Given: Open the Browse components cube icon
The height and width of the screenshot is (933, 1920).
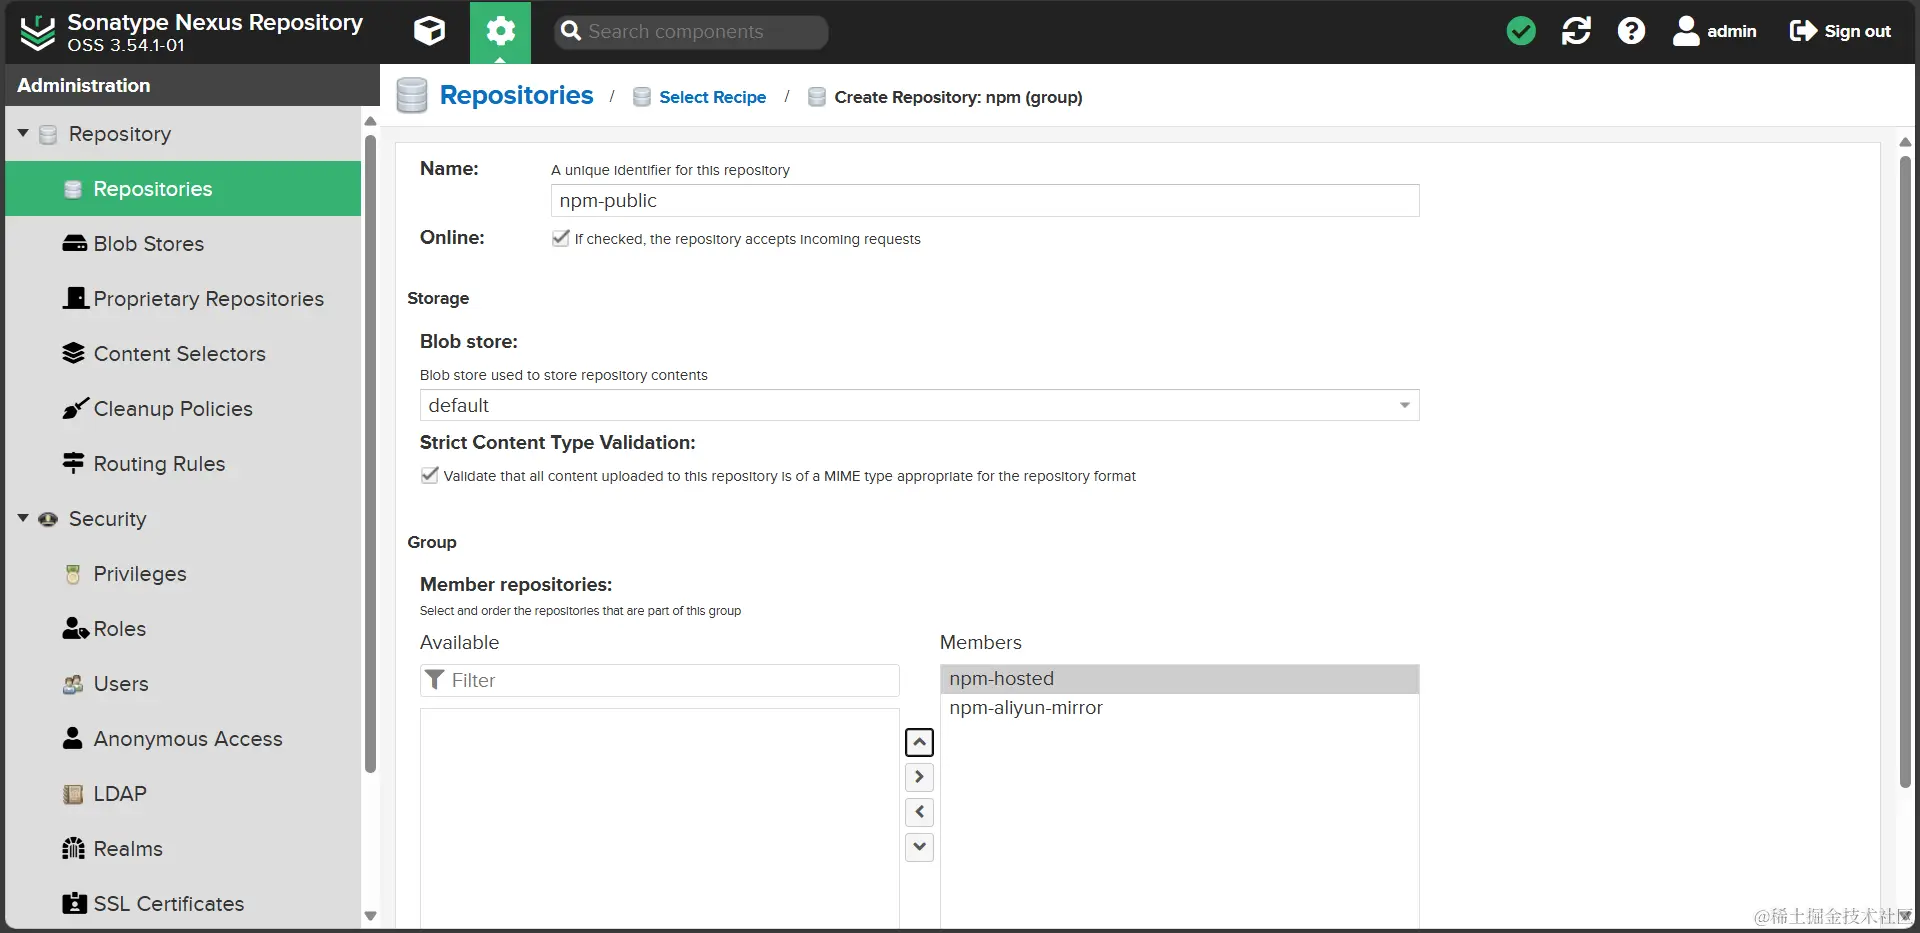Looking at the screenshot, I should pyautogui.click(x=429, y=31).
